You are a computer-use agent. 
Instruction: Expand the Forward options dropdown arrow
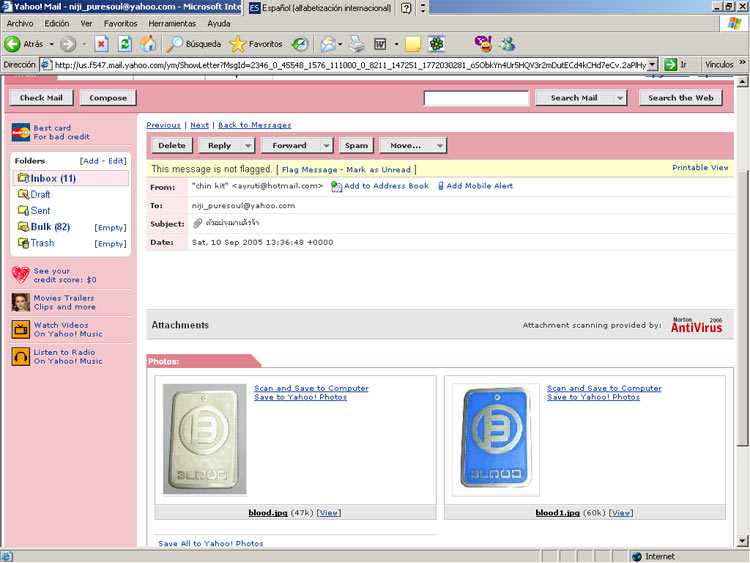326,145
